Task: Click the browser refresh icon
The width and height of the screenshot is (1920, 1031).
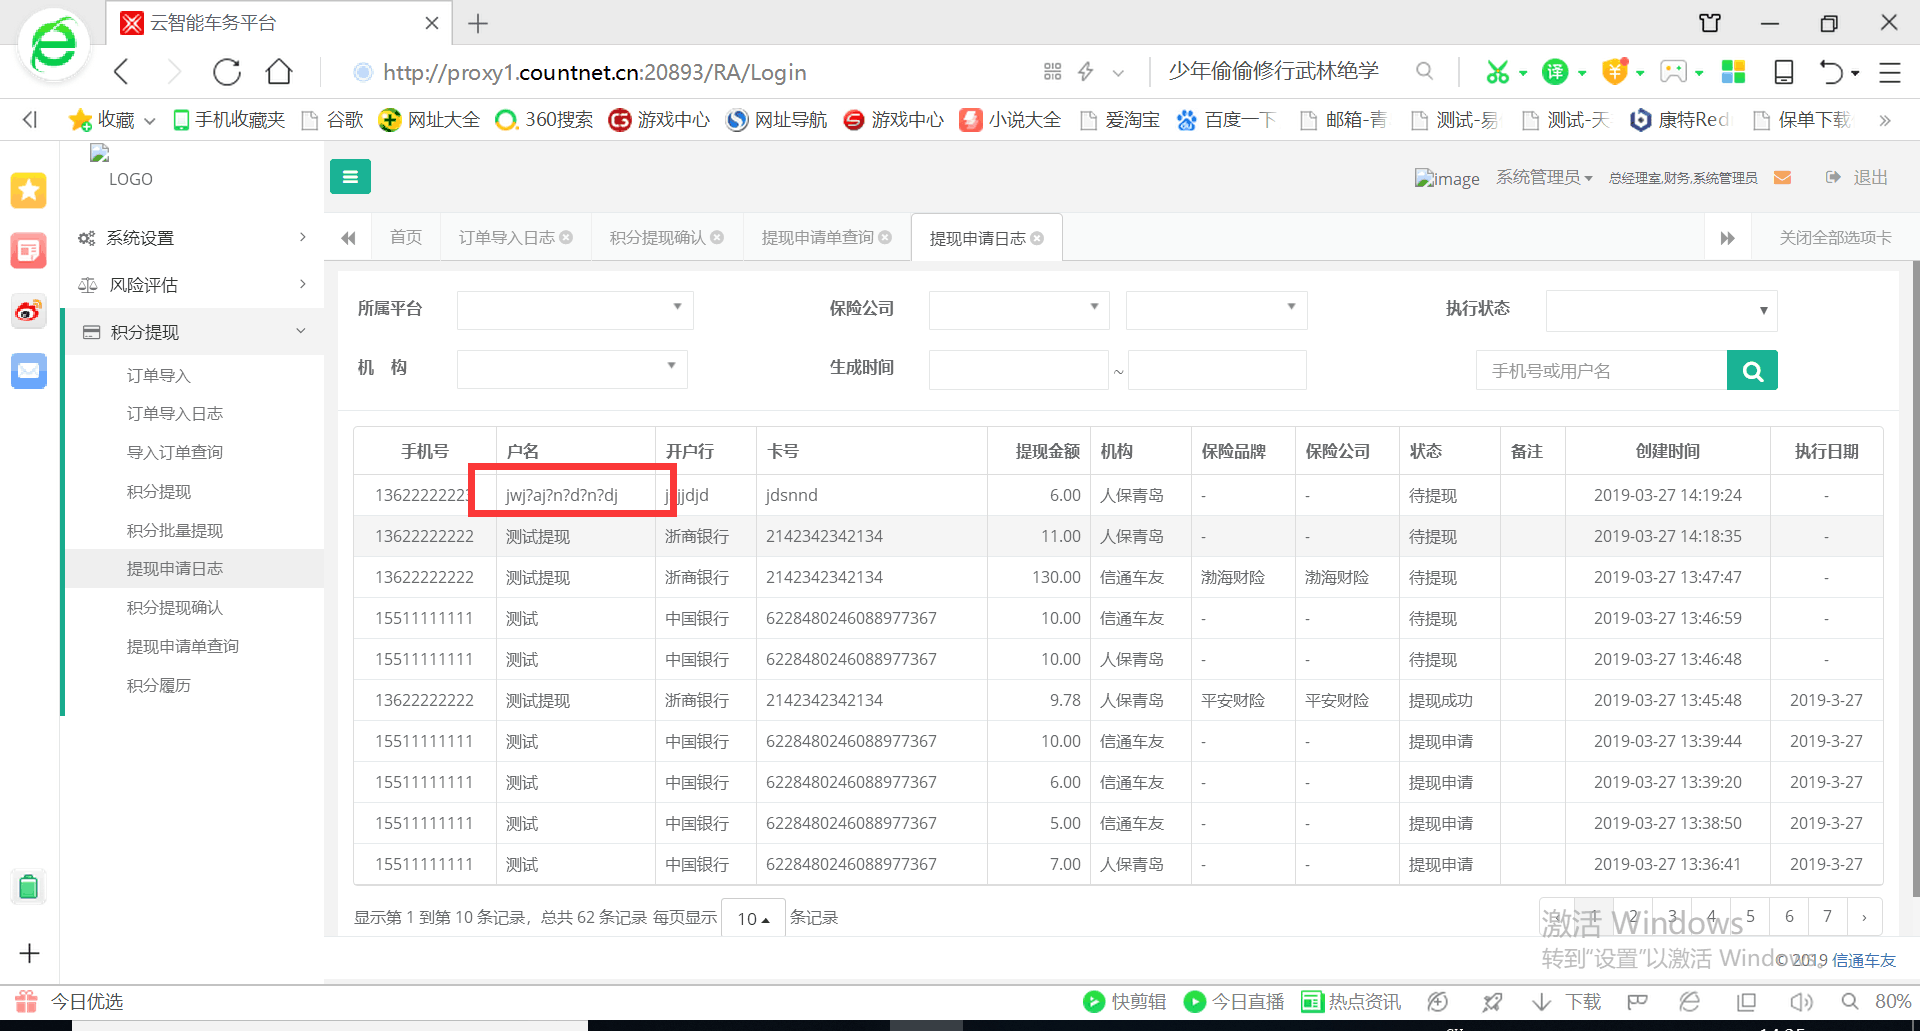Action: coord(227,72)
